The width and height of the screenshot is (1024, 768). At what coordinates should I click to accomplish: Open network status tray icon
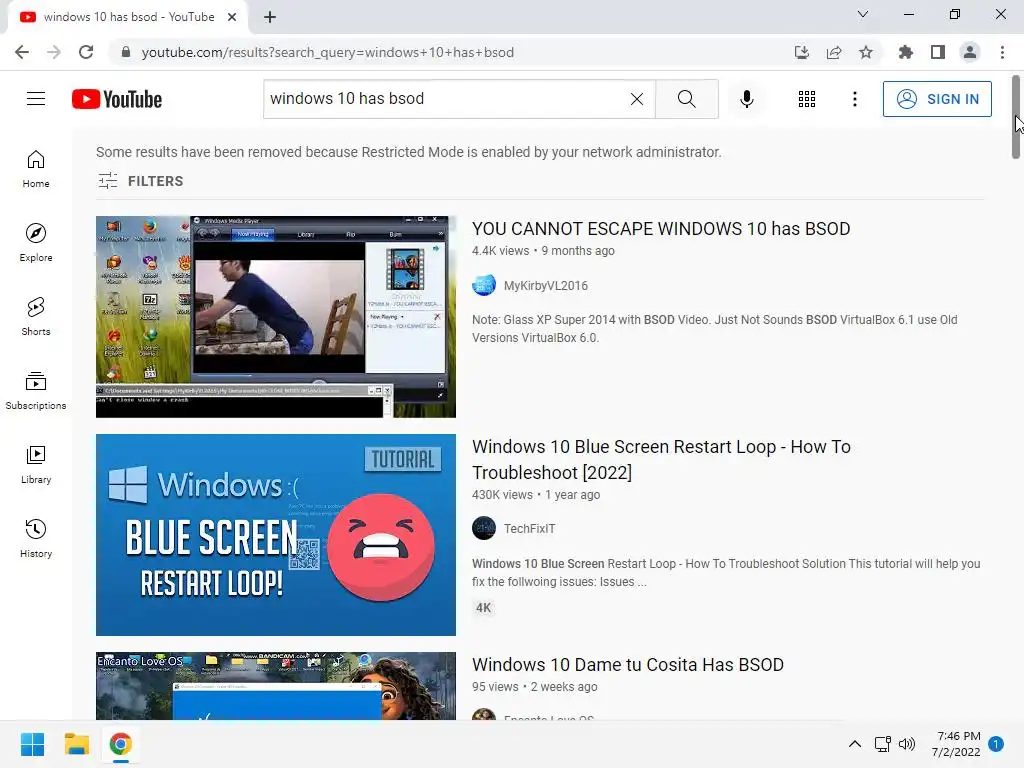[882, 744]
